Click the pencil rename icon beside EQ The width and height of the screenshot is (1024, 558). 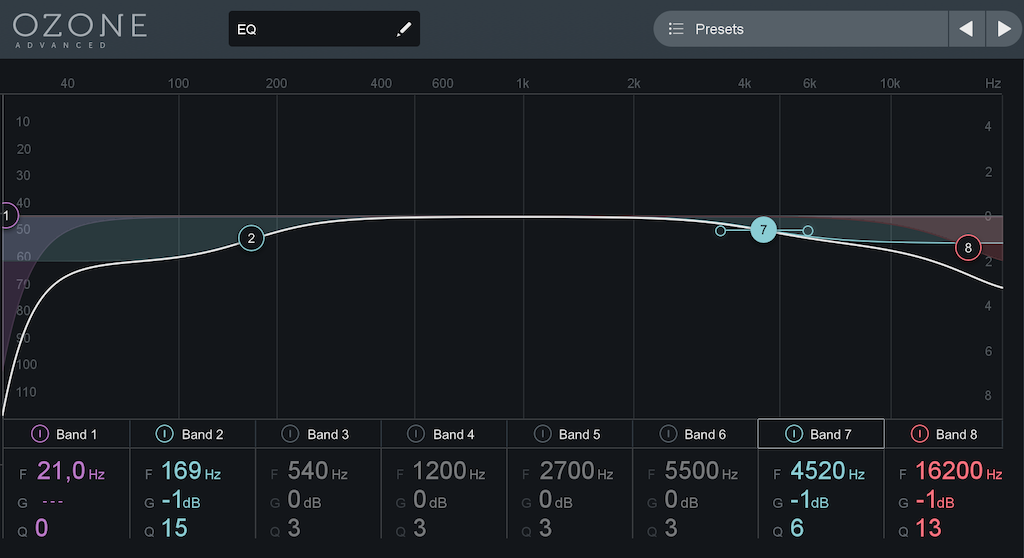pos(404,29)
